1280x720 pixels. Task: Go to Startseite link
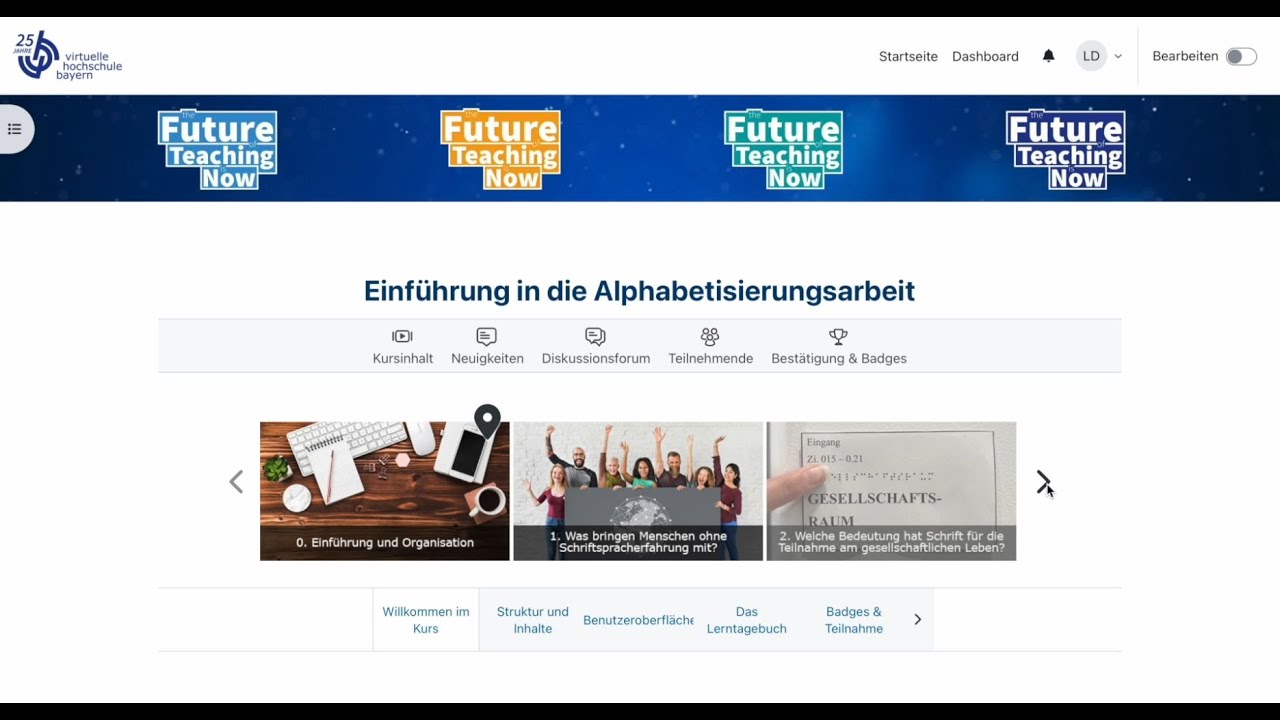tap(908, 56)
